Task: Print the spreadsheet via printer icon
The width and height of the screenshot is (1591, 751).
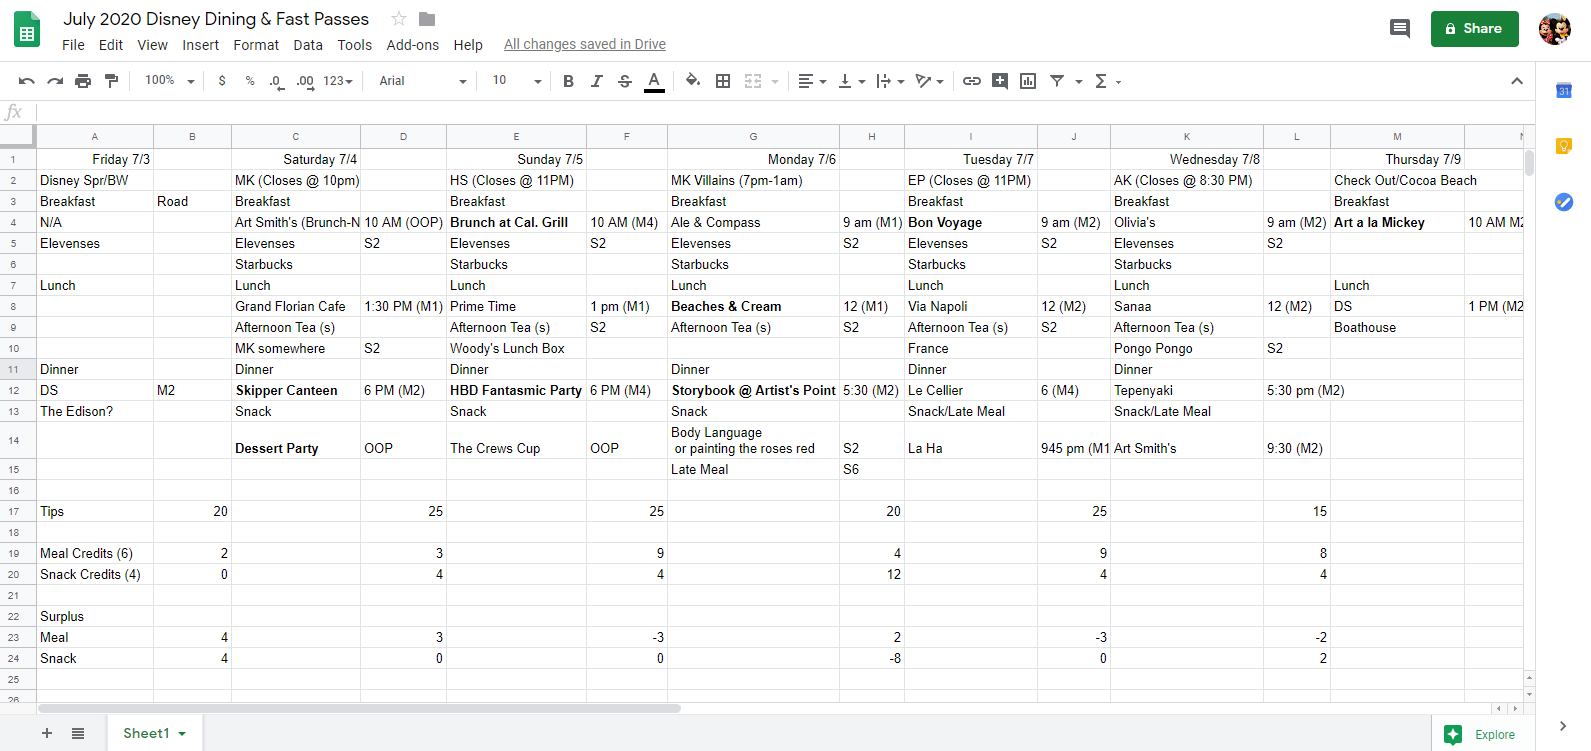Action: click(x=83, y=81)
